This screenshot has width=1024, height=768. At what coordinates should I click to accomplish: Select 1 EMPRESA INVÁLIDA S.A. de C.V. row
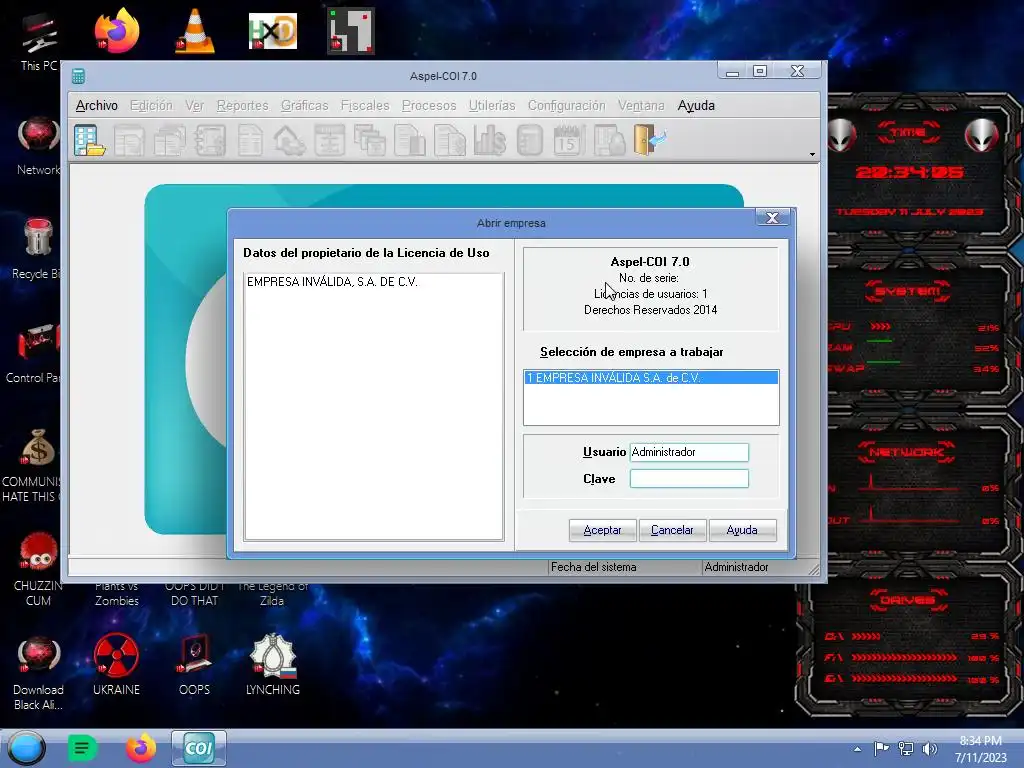pos(650,377)
